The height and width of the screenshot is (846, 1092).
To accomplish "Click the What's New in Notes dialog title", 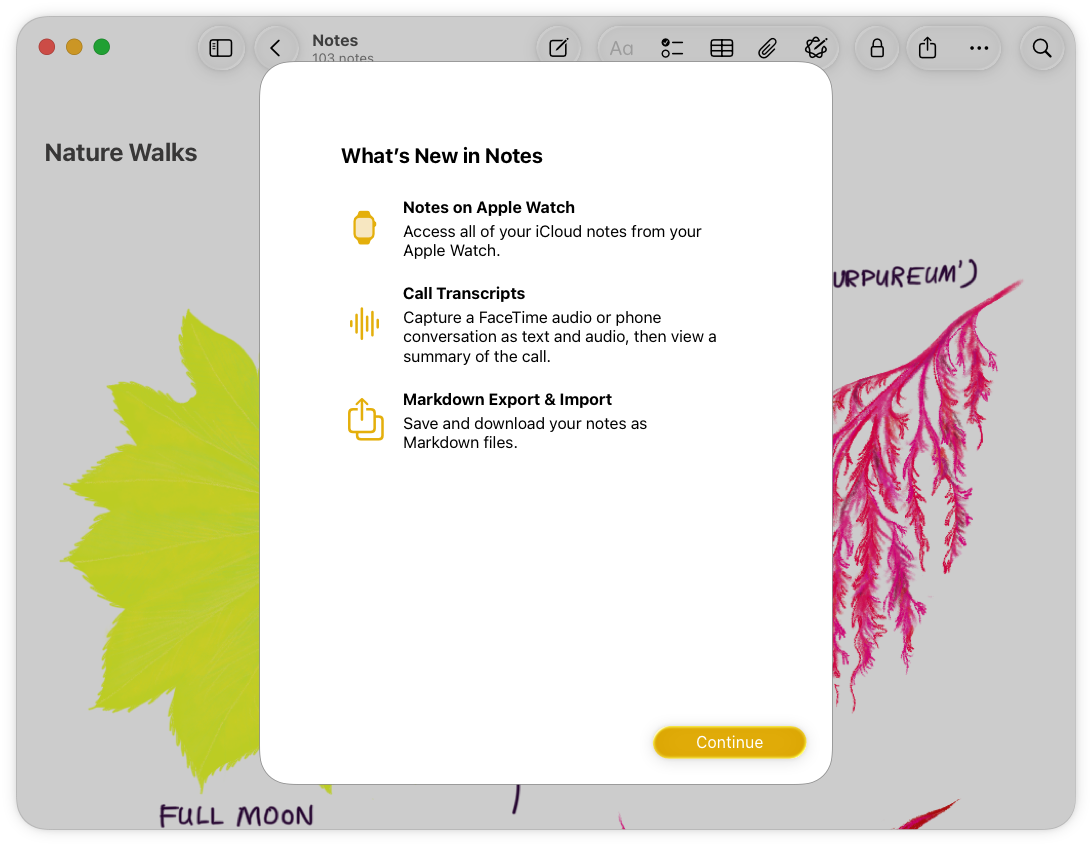I will 442,156.
